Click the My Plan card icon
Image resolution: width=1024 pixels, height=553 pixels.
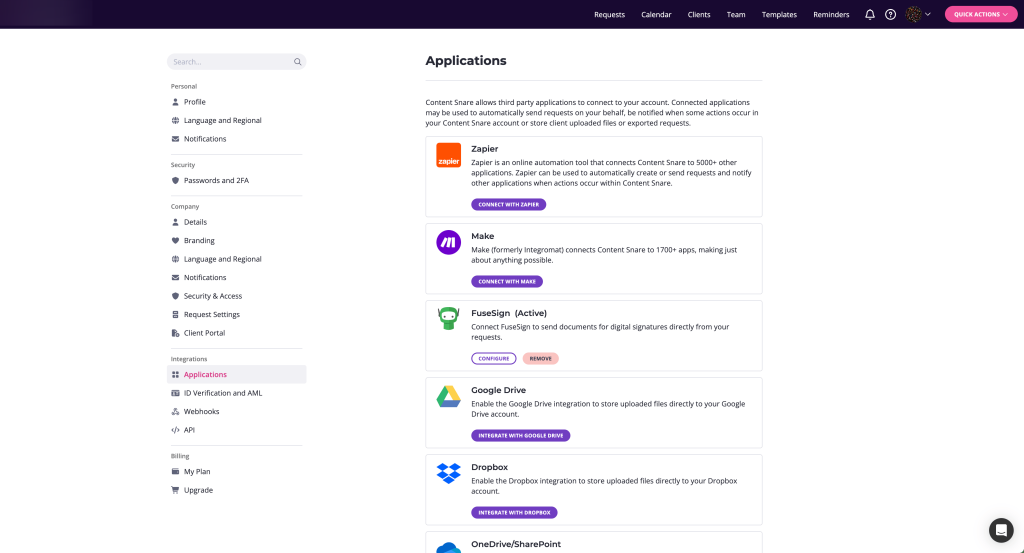pos(175,471)
